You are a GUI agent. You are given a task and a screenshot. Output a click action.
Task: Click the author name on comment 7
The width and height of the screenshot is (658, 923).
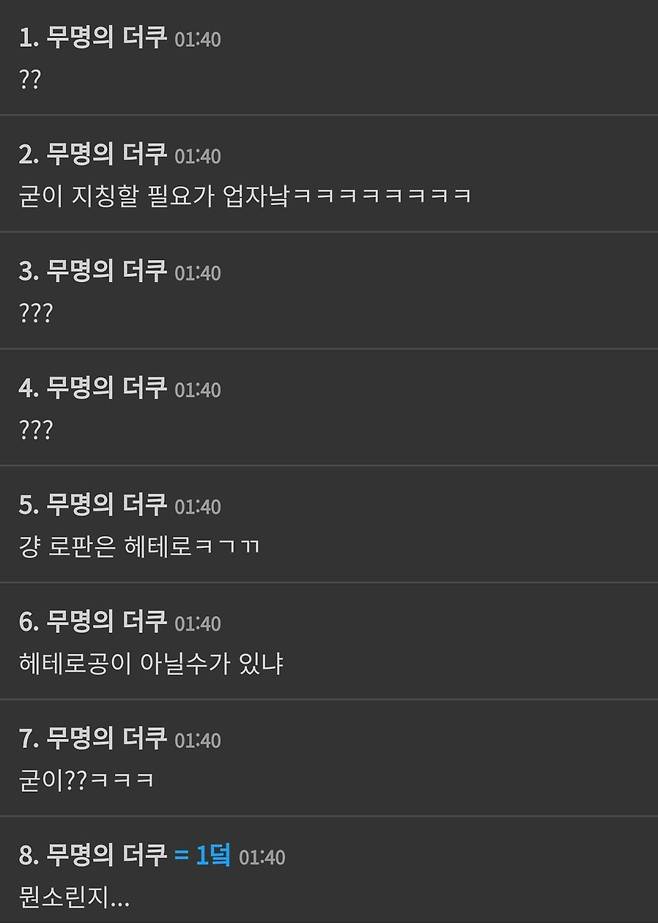coord(107,738)
